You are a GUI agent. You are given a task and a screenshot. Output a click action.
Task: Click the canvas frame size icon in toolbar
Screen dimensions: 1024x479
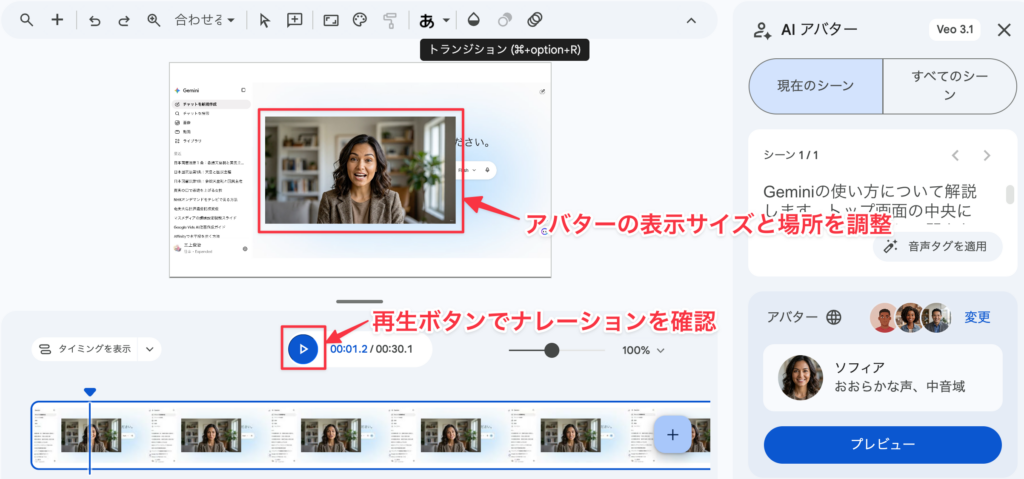(x=332, y=20)
